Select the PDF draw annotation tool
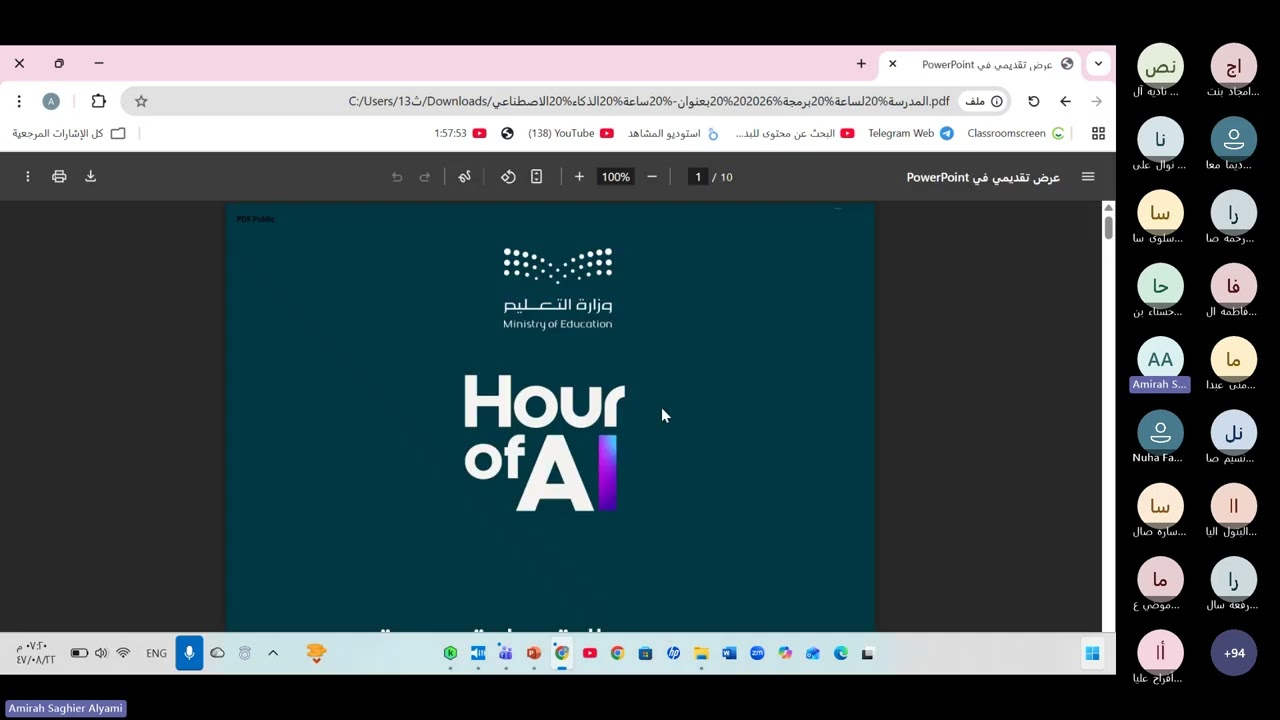 coord(464,177)
